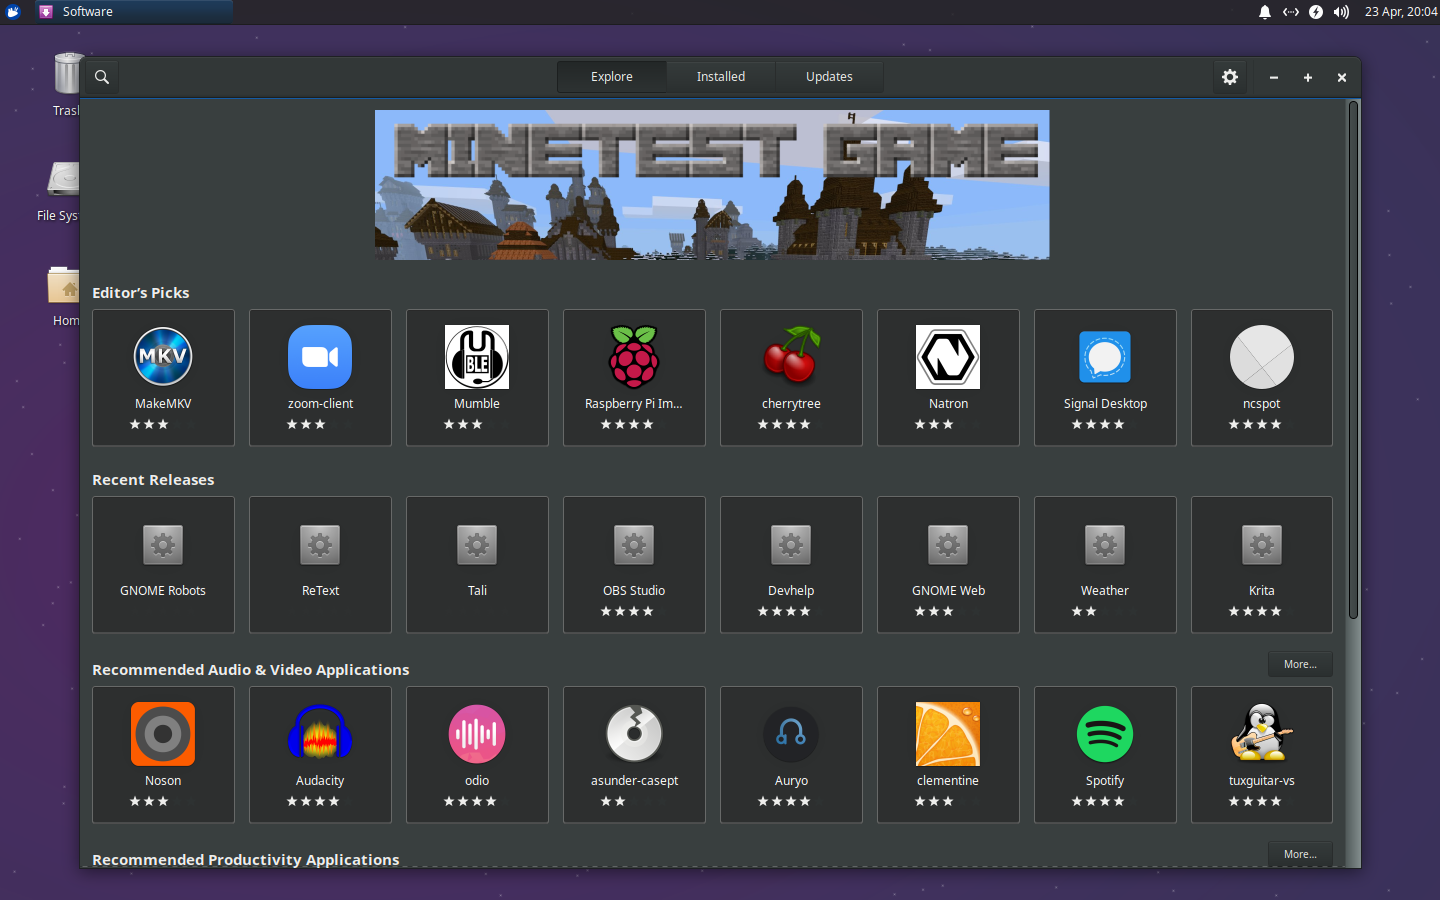Open Natron from Editor's Picks

(948, 377)
